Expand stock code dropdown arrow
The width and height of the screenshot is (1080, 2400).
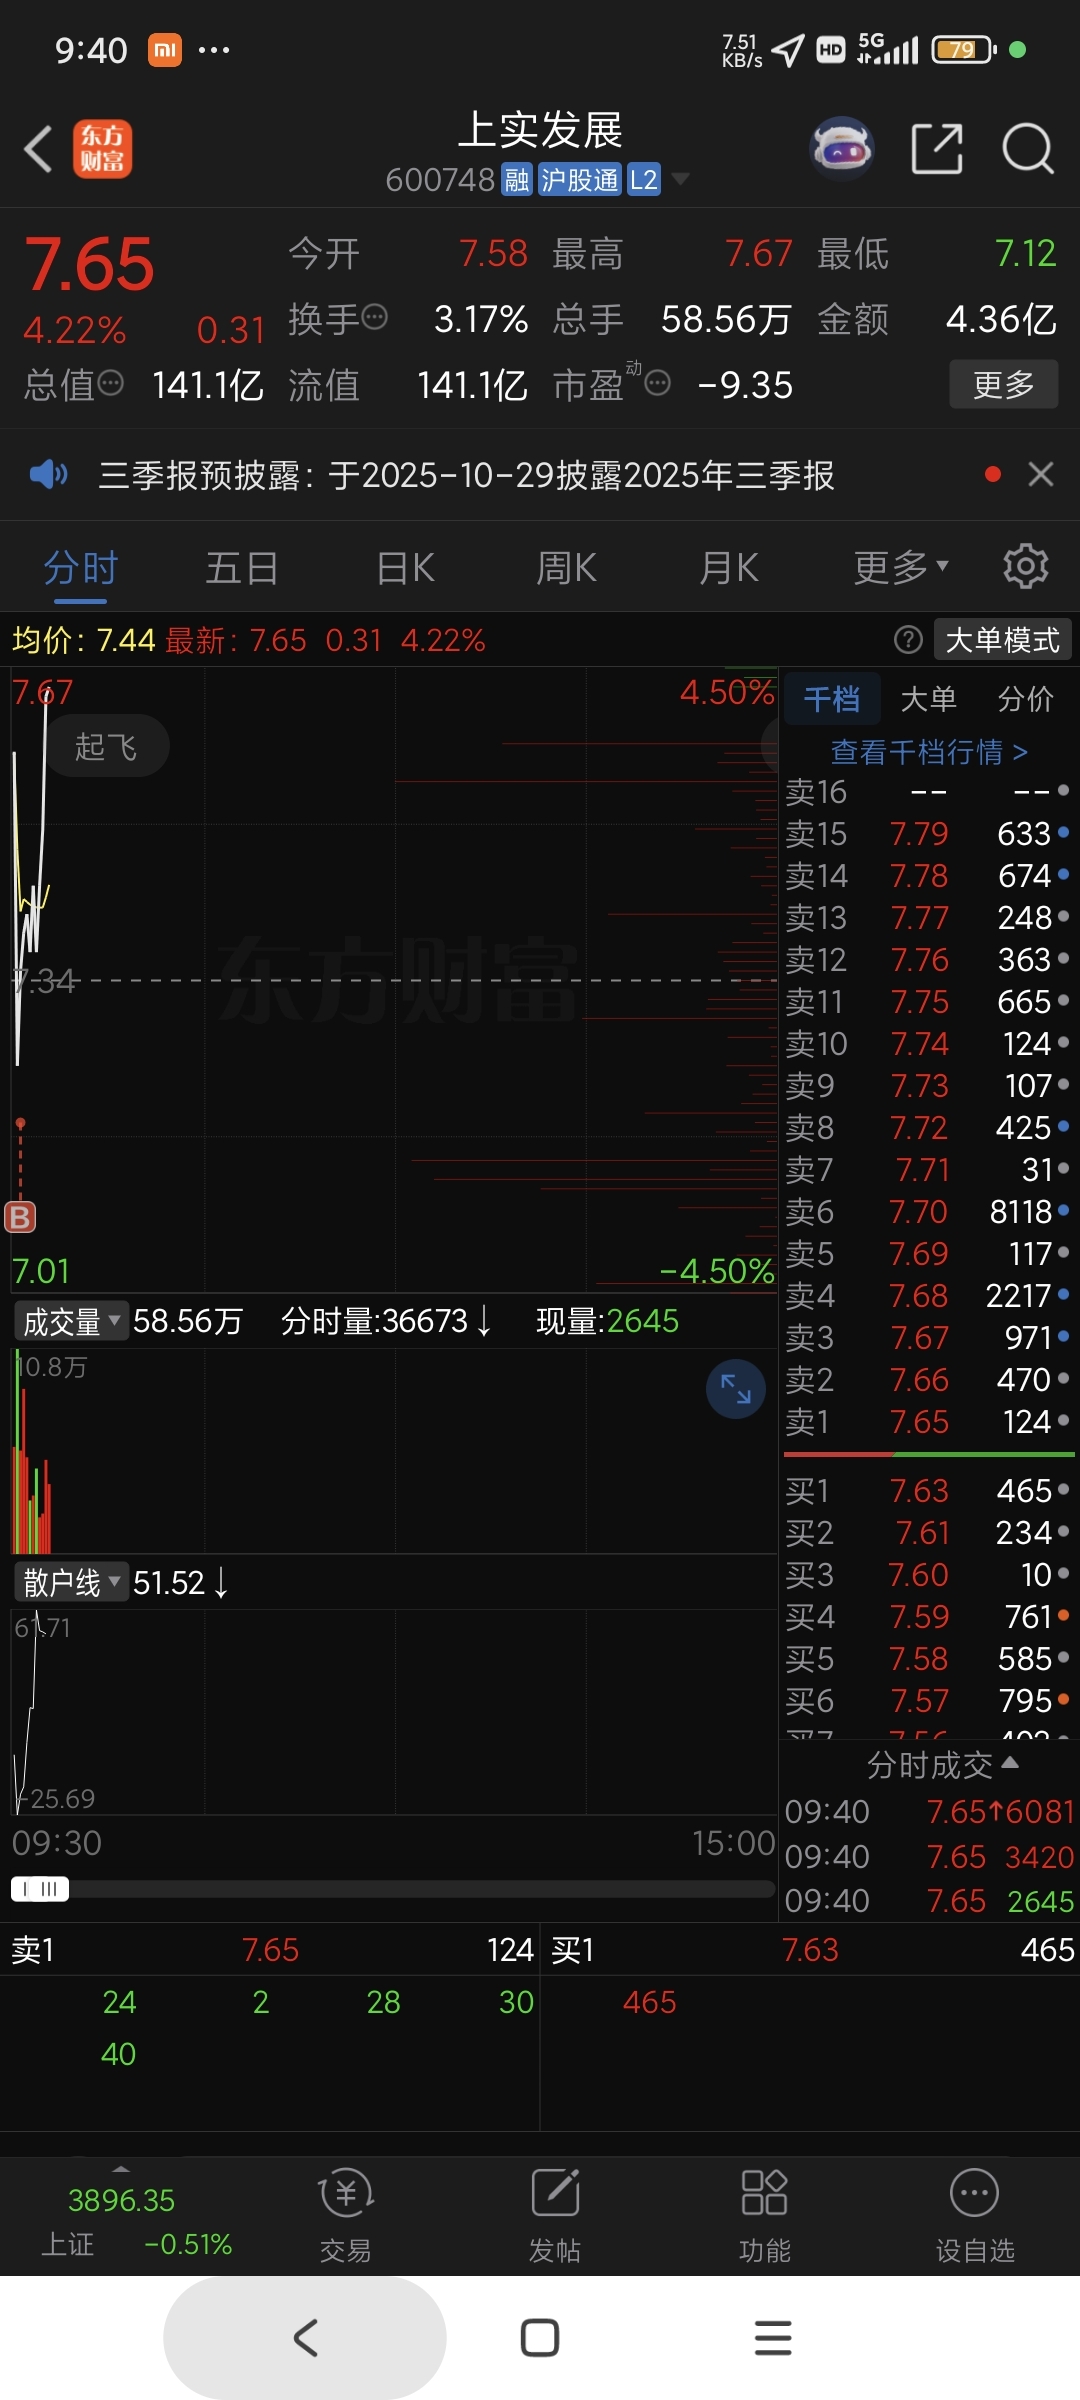pyautogui.click(x=680, y=179)
